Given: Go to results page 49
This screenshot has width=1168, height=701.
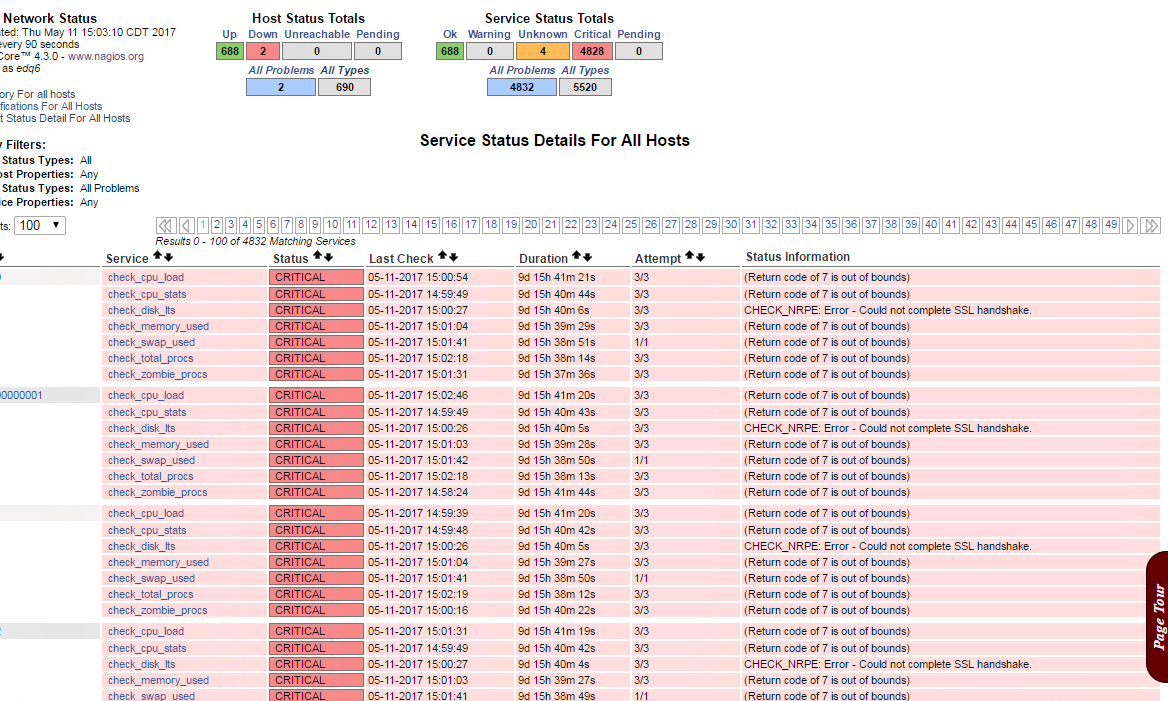Looking at the screenshot, I should coord(1111,224).
